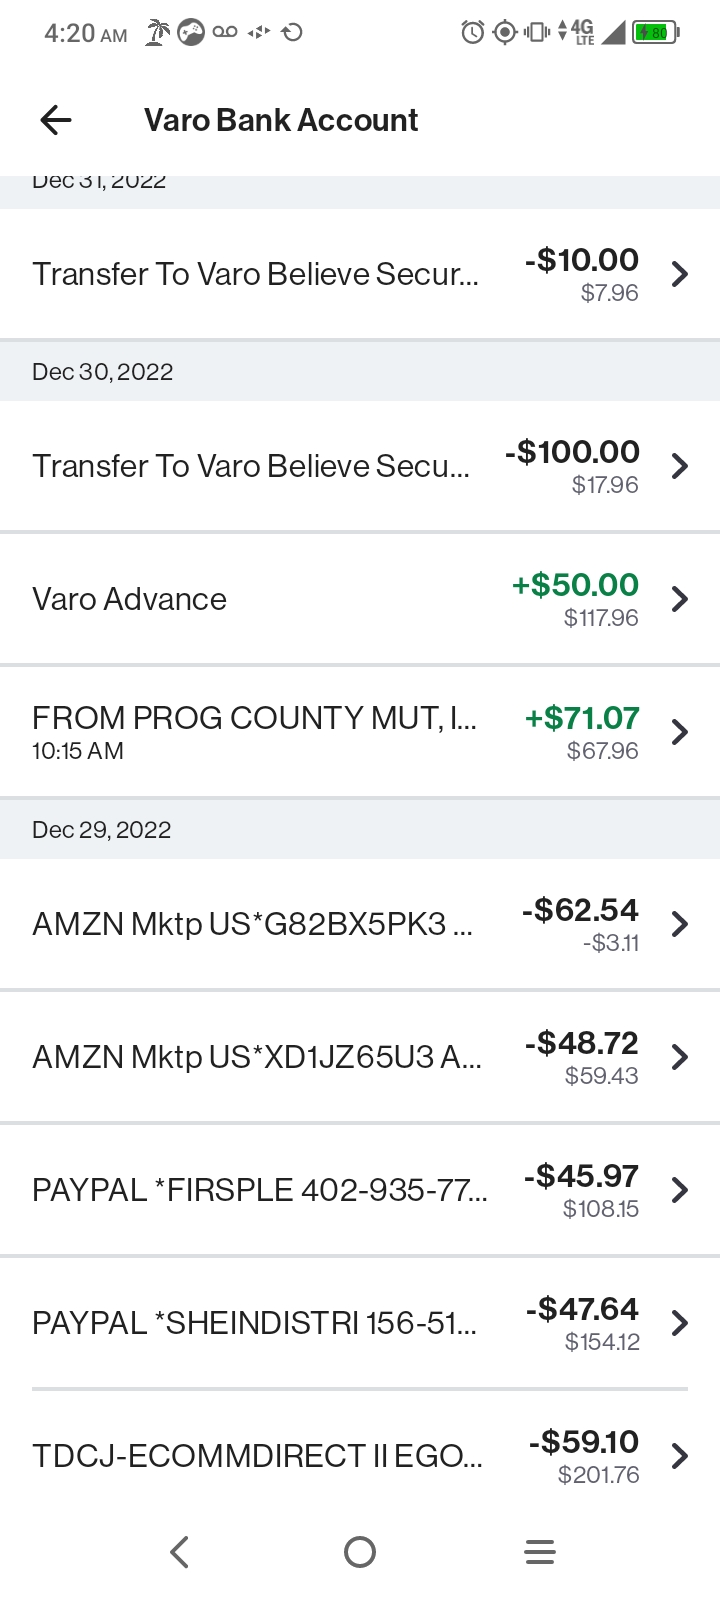The height and width of the screenshot is (1600, 720).
Task: Open TDCJ-ECOMMDIRECT transaction row
Action: (257, 1456)
